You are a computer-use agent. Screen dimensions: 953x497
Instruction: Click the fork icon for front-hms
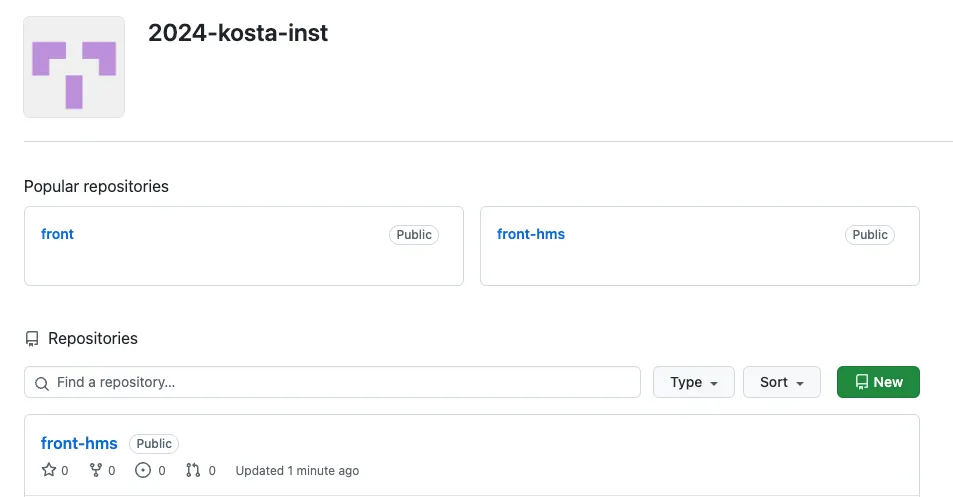[x=96, y=470]
